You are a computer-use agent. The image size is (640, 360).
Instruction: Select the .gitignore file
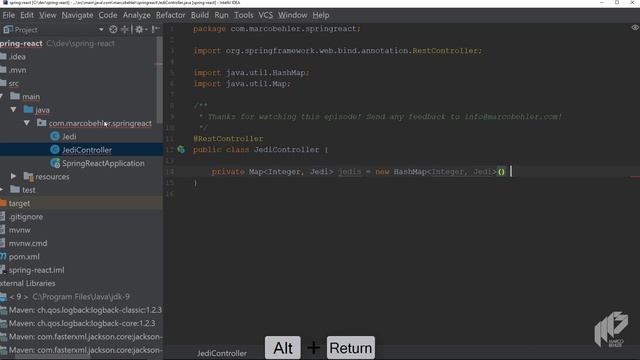26,217
